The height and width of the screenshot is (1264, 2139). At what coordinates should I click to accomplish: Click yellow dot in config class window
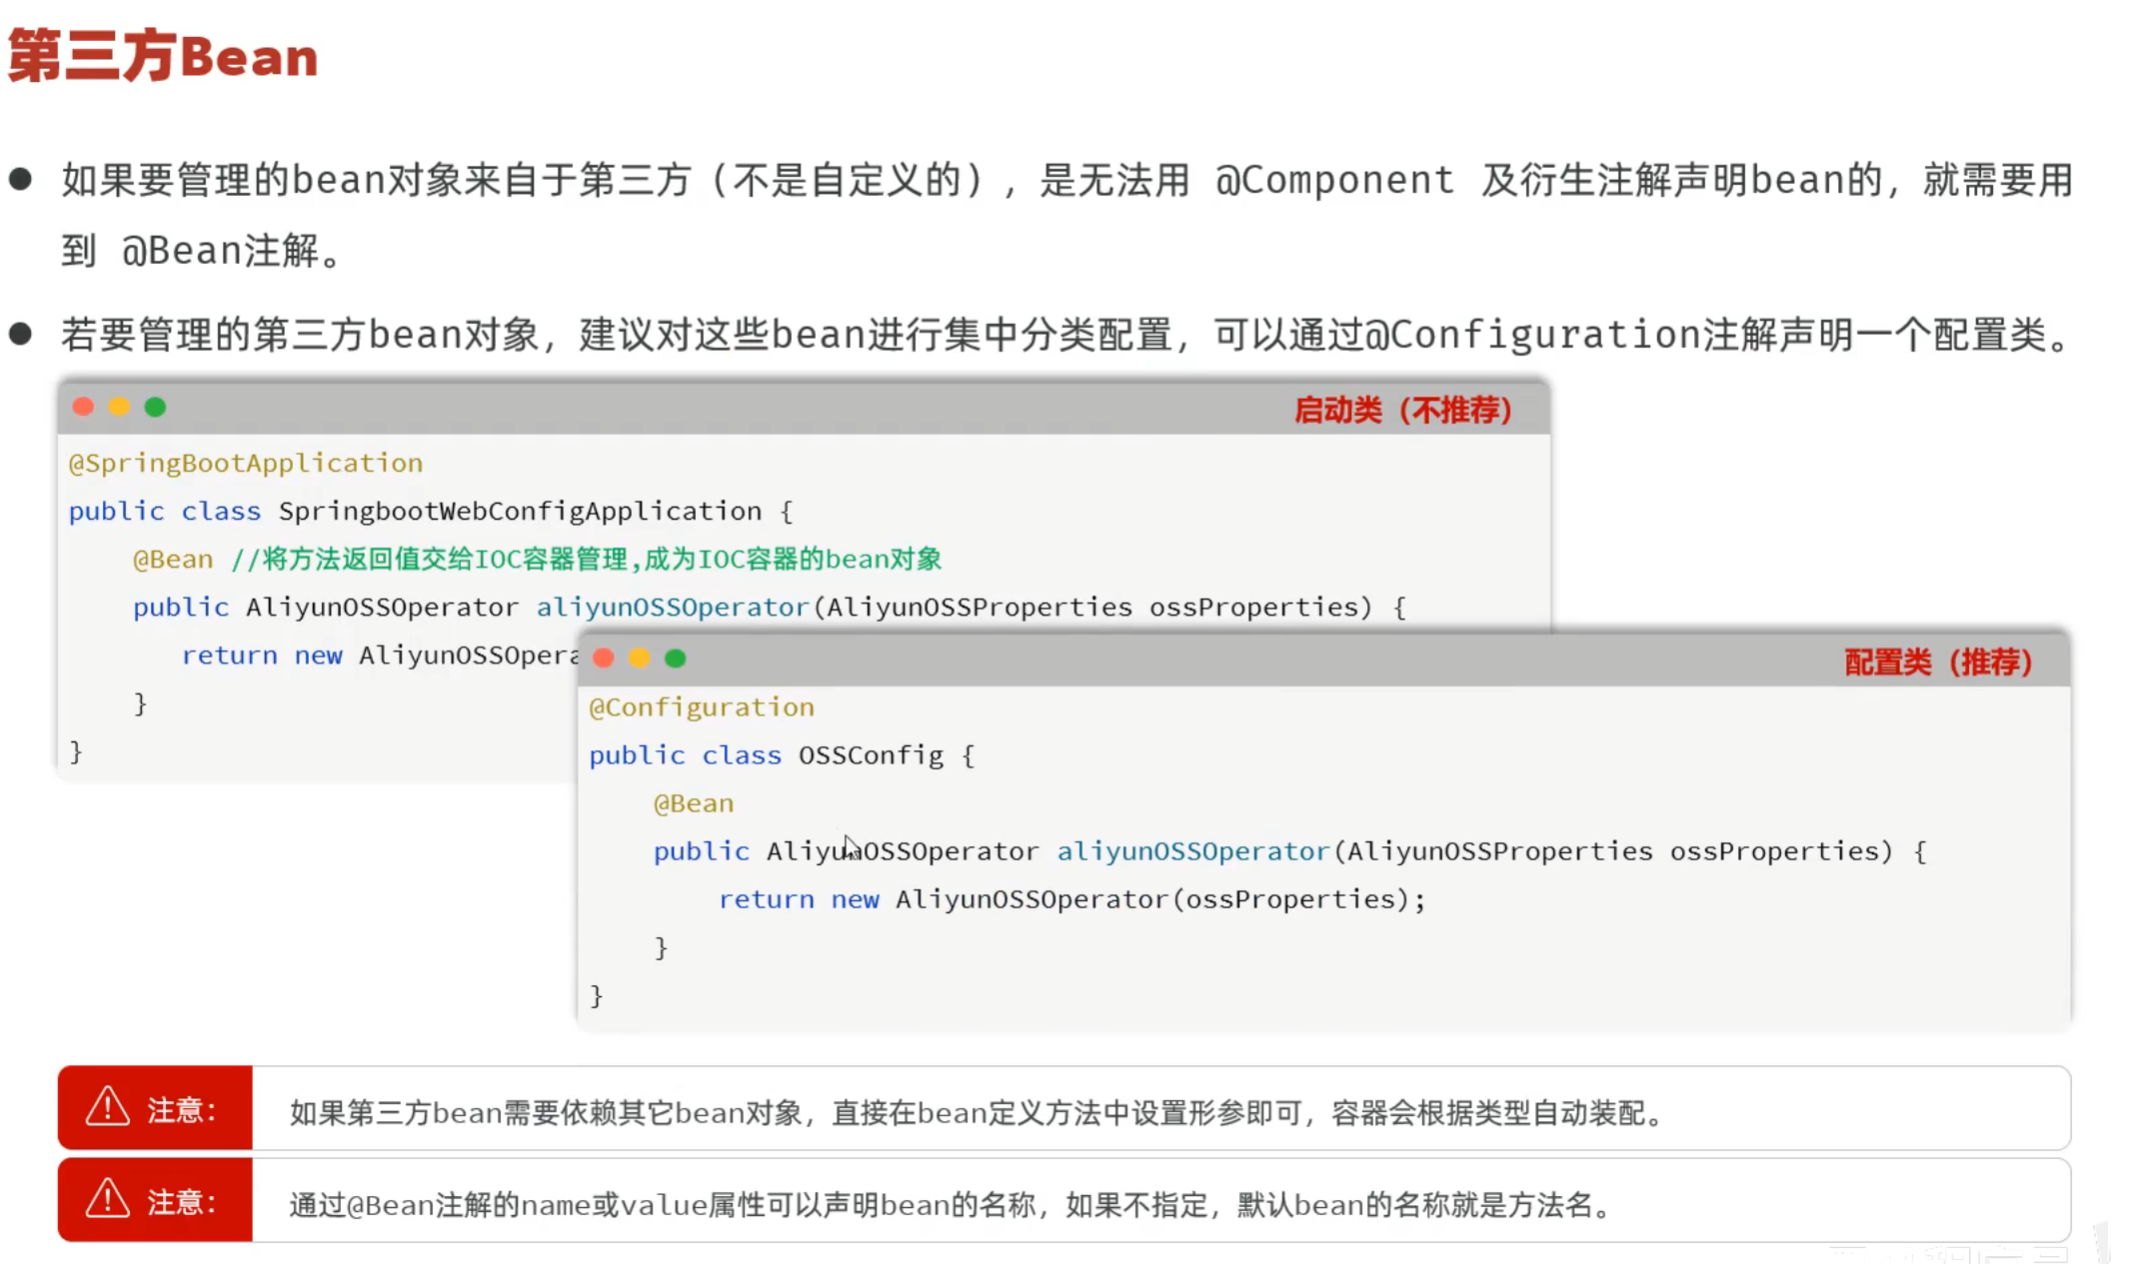(x=639, y=658)
